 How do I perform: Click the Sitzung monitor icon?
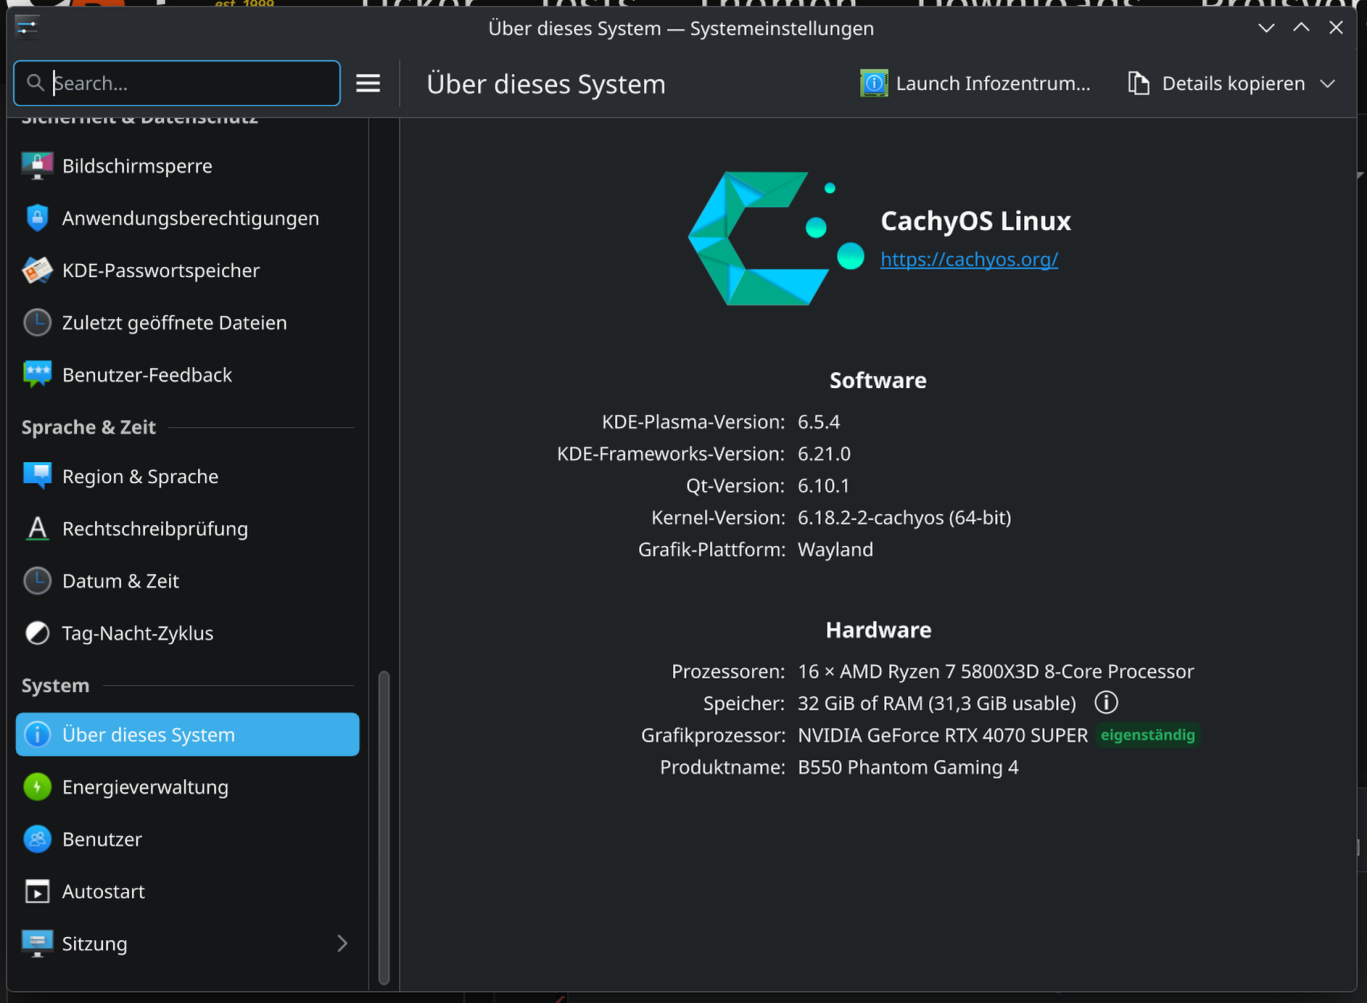[37, 943]
